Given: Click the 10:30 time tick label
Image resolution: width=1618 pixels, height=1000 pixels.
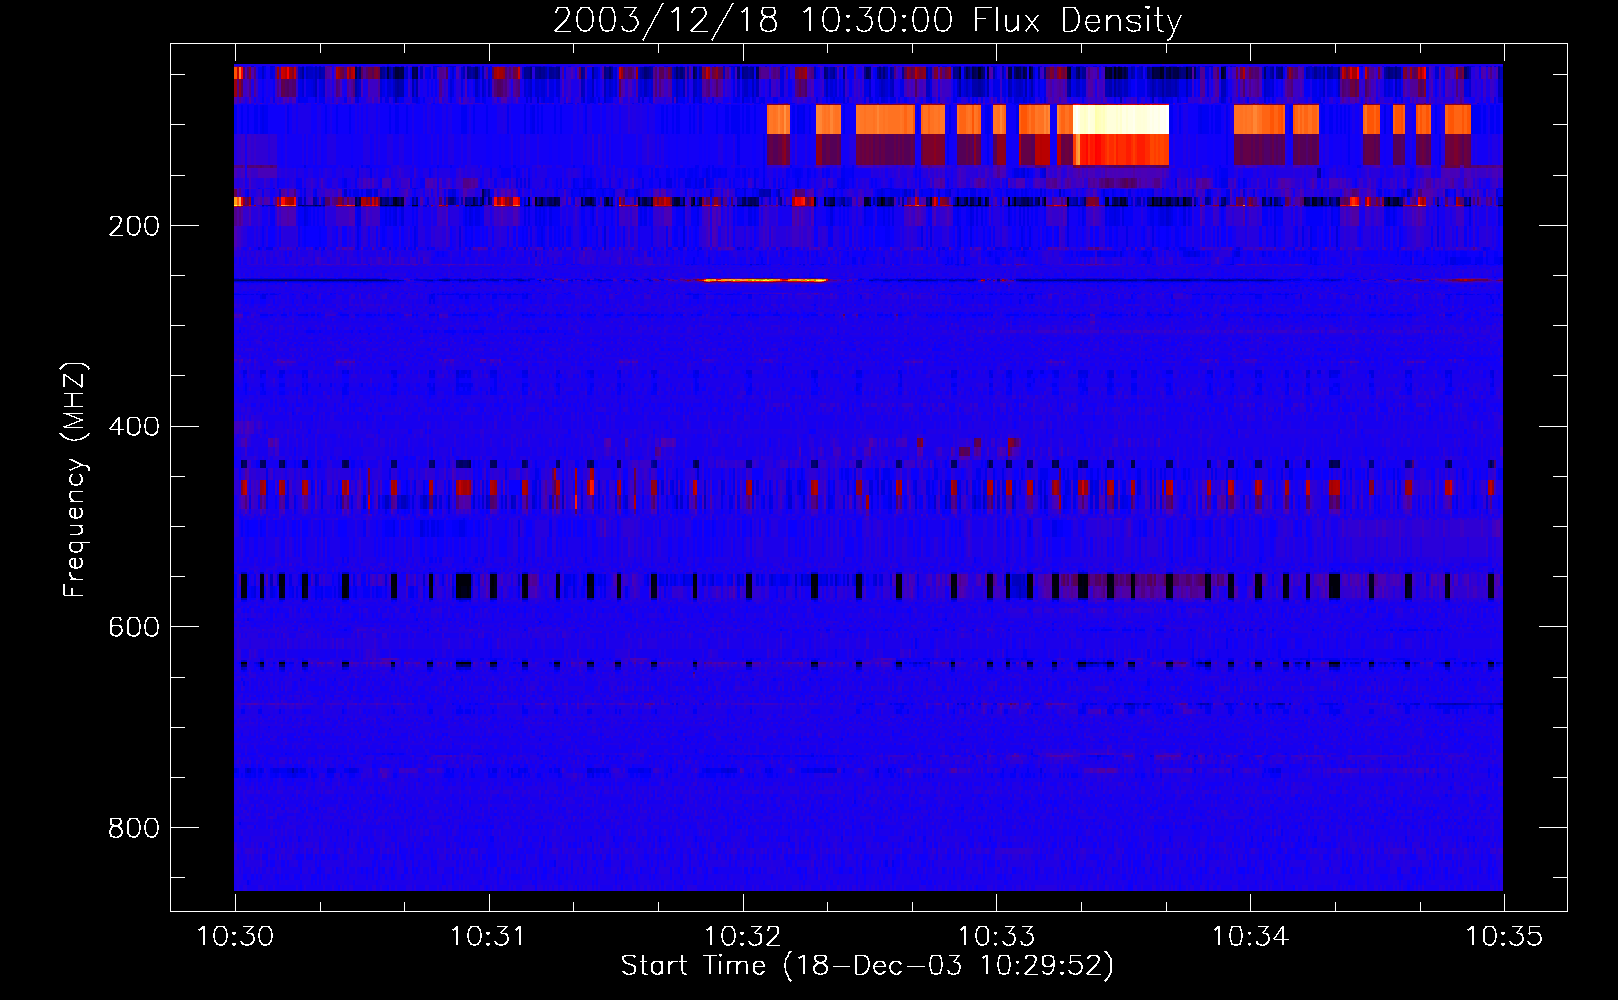Looking at the screenshot, I should (x=235, y=936).
